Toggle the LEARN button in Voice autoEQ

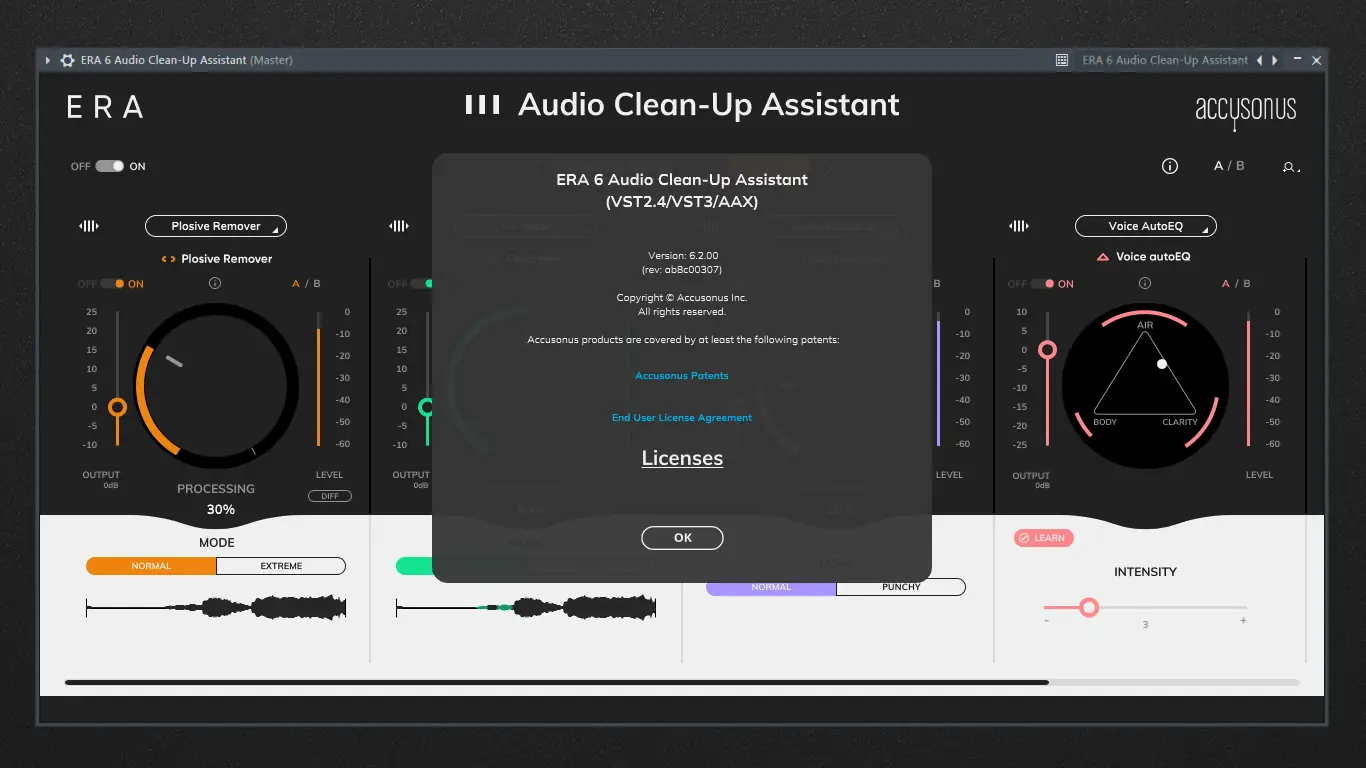point(1043,538)
